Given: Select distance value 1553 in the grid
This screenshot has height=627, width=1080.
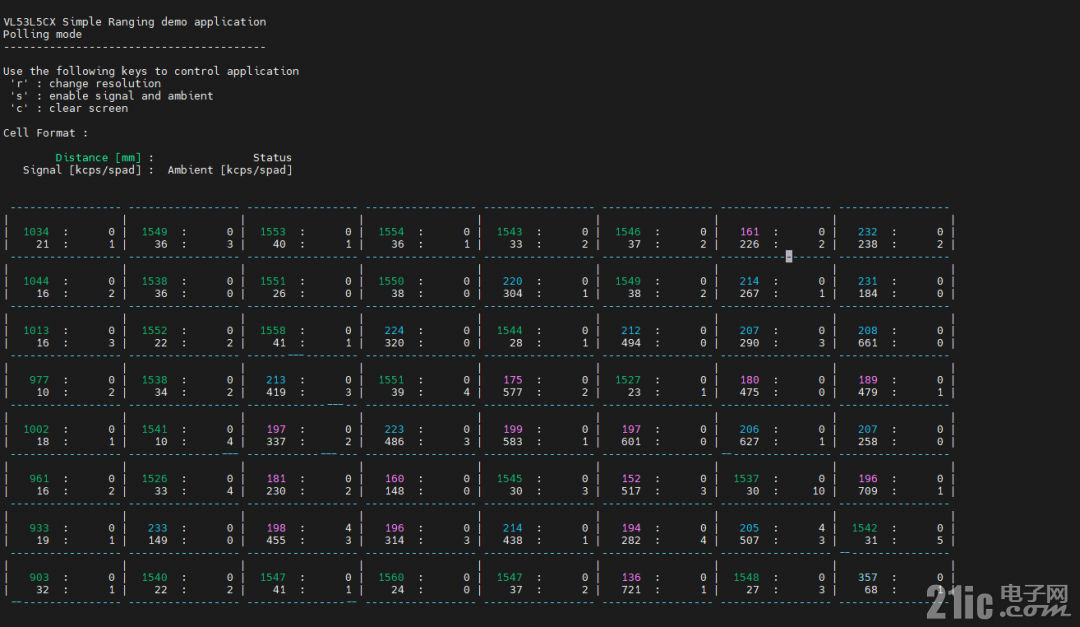Looking at the screenshot, I should (x=273, y=232).
